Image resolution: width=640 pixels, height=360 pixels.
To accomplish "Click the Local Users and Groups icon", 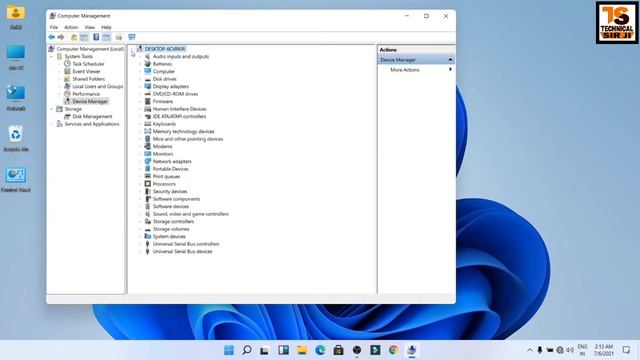I will [67, 87].
